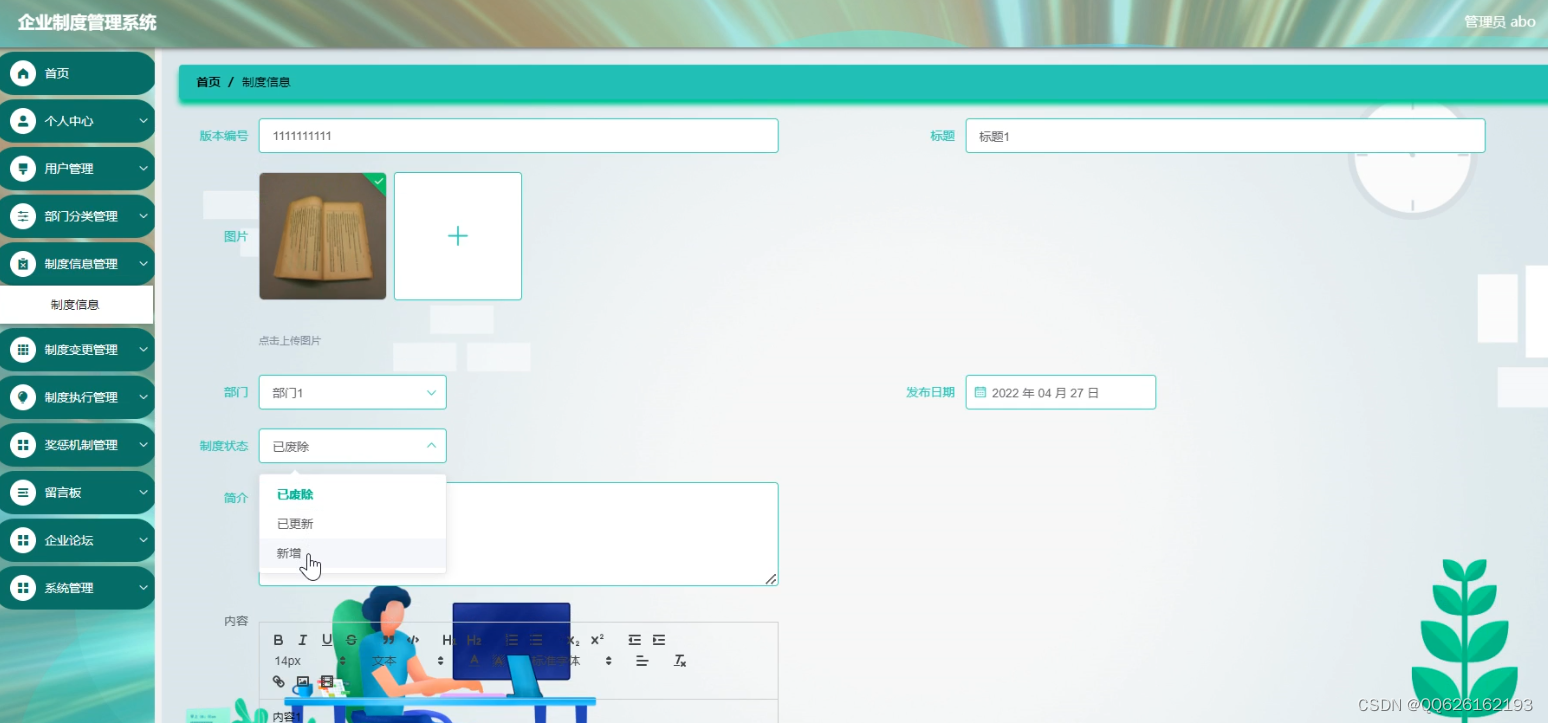Screen dimensions: 1548x723
Task: Select the uploaded image thumbnail checkmark
Action: 377,181
